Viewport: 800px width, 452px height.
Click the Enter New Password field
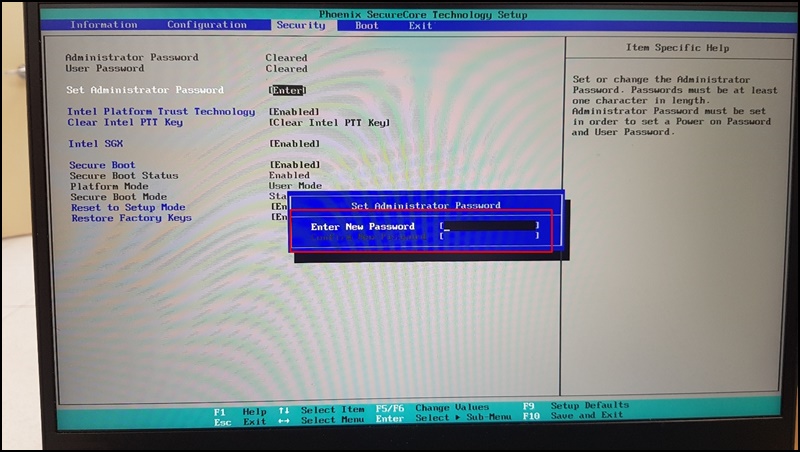coord(489,225)
